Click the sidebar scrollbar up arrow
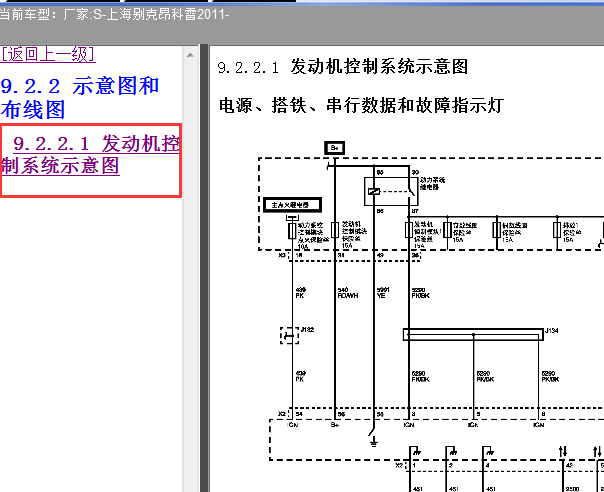This screenshot has height=492, width=604. click(190, 55)
